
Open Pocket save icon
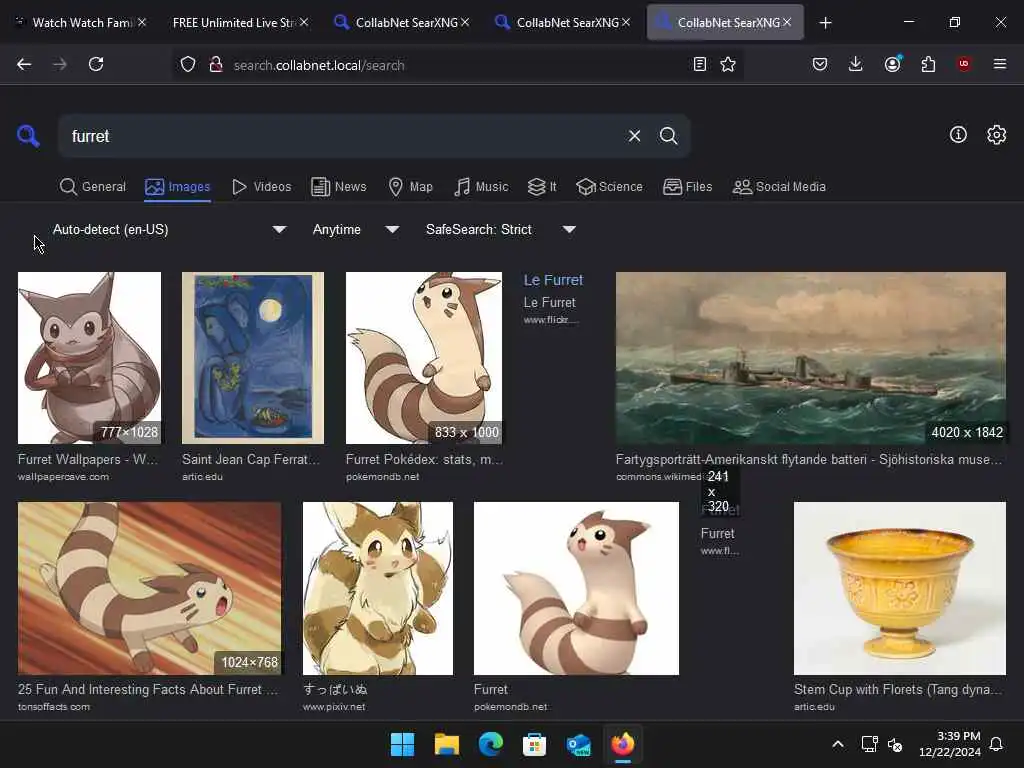click(820, 64)
